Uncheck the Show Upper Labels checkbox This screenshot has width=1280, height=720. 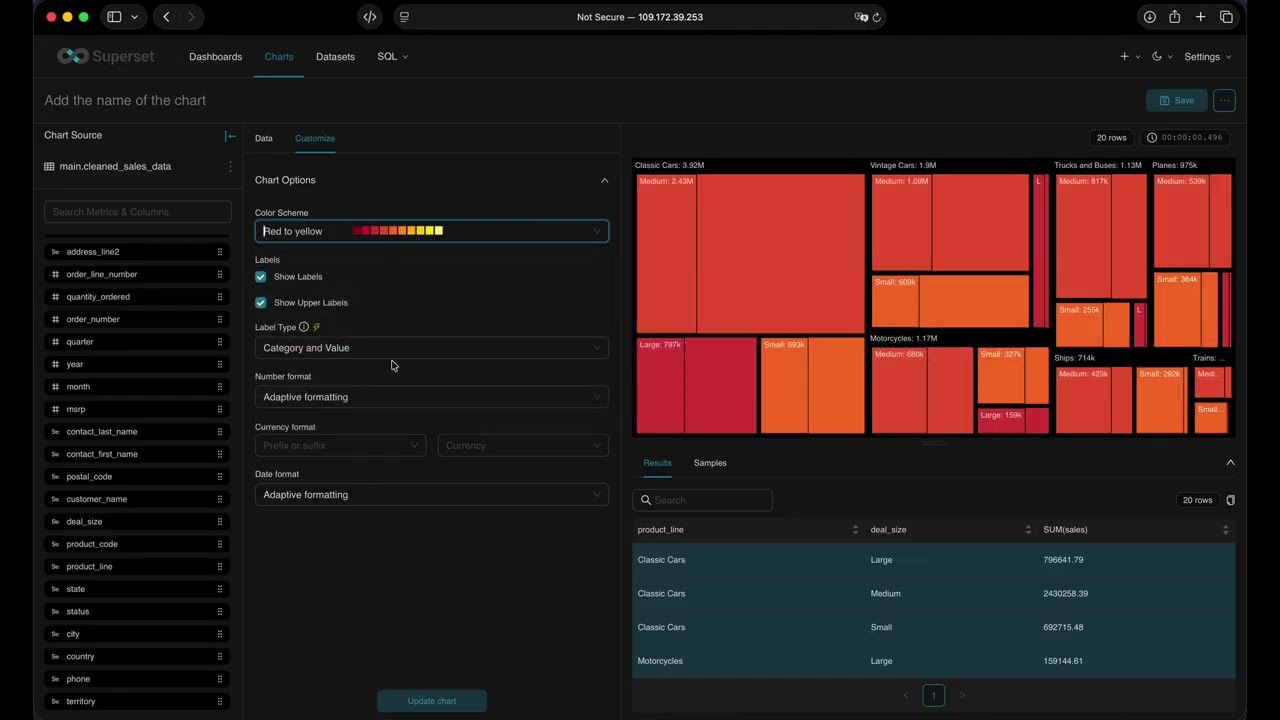(261, 303)
